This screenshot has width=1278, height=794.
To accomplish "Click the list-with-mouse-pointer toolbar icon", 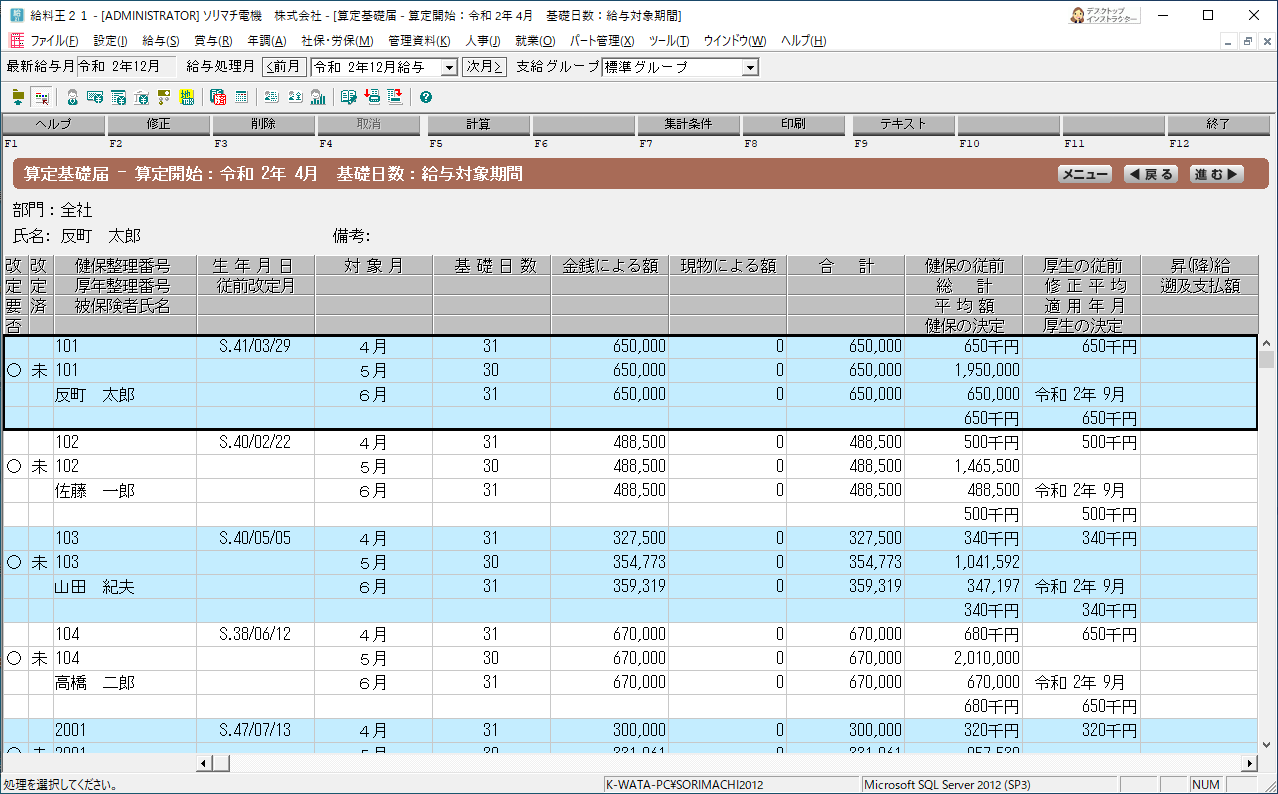I will (41, 97).
